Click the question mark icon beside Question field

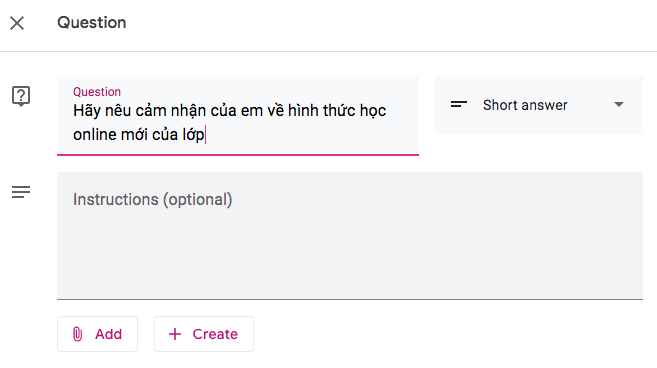pos(21,96)
